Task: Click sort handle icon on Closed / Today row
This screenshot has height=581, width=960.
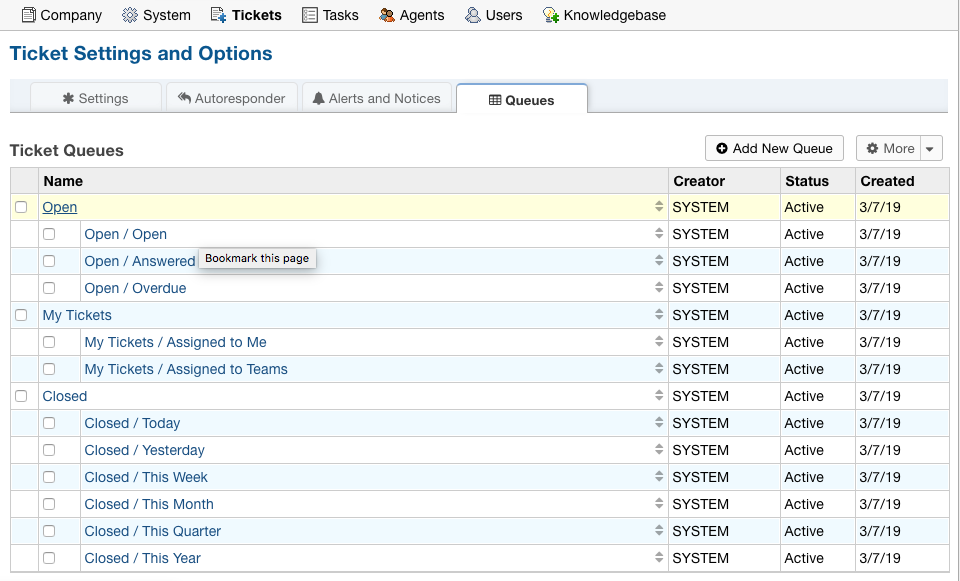Action: coord(659,423)
